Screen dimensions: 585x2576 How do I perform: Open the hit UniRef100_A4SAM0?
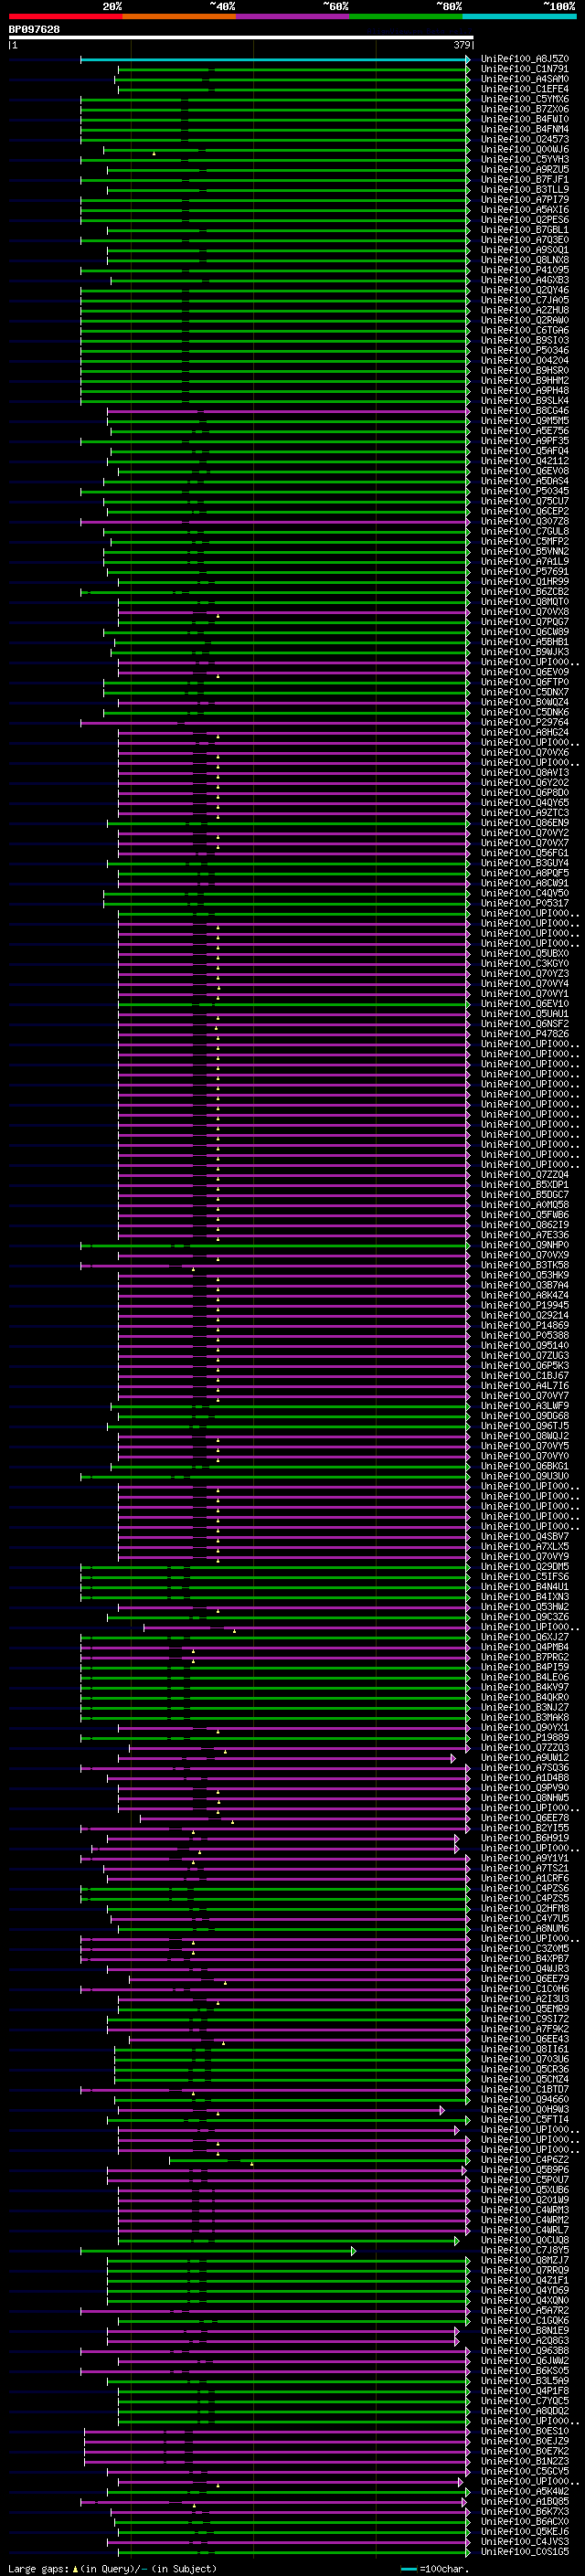pyautogui.click(x=524, y=79)
